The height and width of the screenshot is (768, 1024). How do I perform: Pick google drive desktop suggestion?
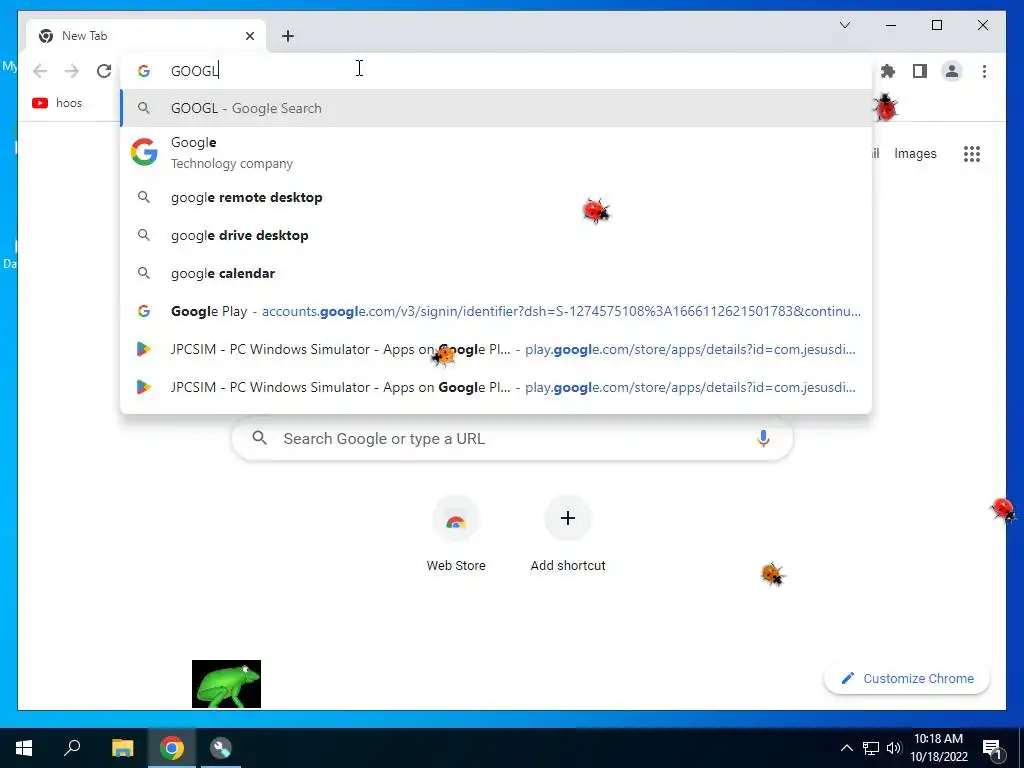pyautogui.click(x=496, y=235)
